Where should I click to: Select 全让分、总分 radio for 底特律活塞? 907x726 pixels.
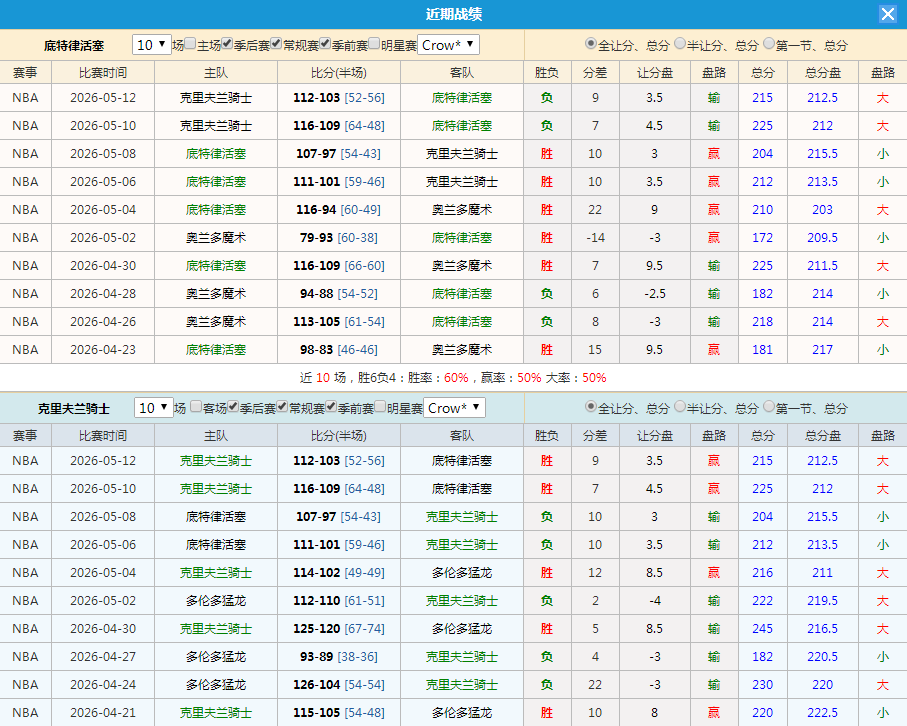point(591,43)
